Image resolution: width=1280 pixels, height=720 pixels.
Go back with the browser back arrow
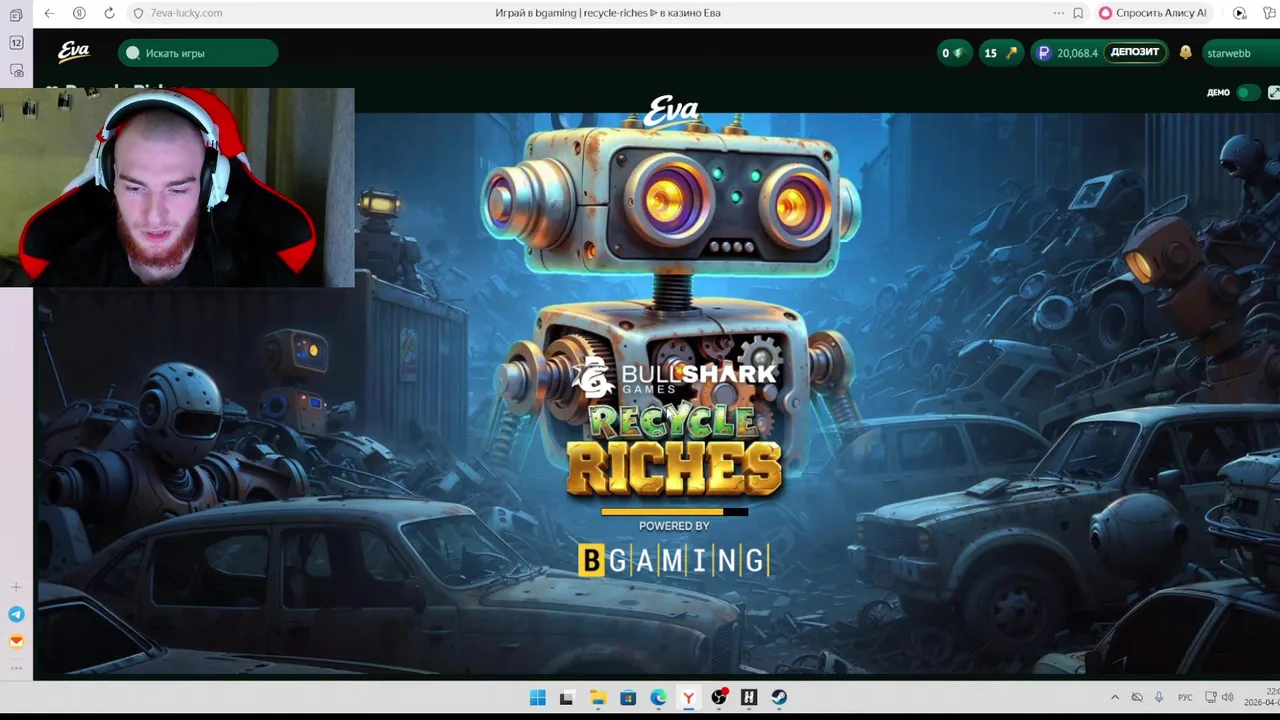point(49,13)
